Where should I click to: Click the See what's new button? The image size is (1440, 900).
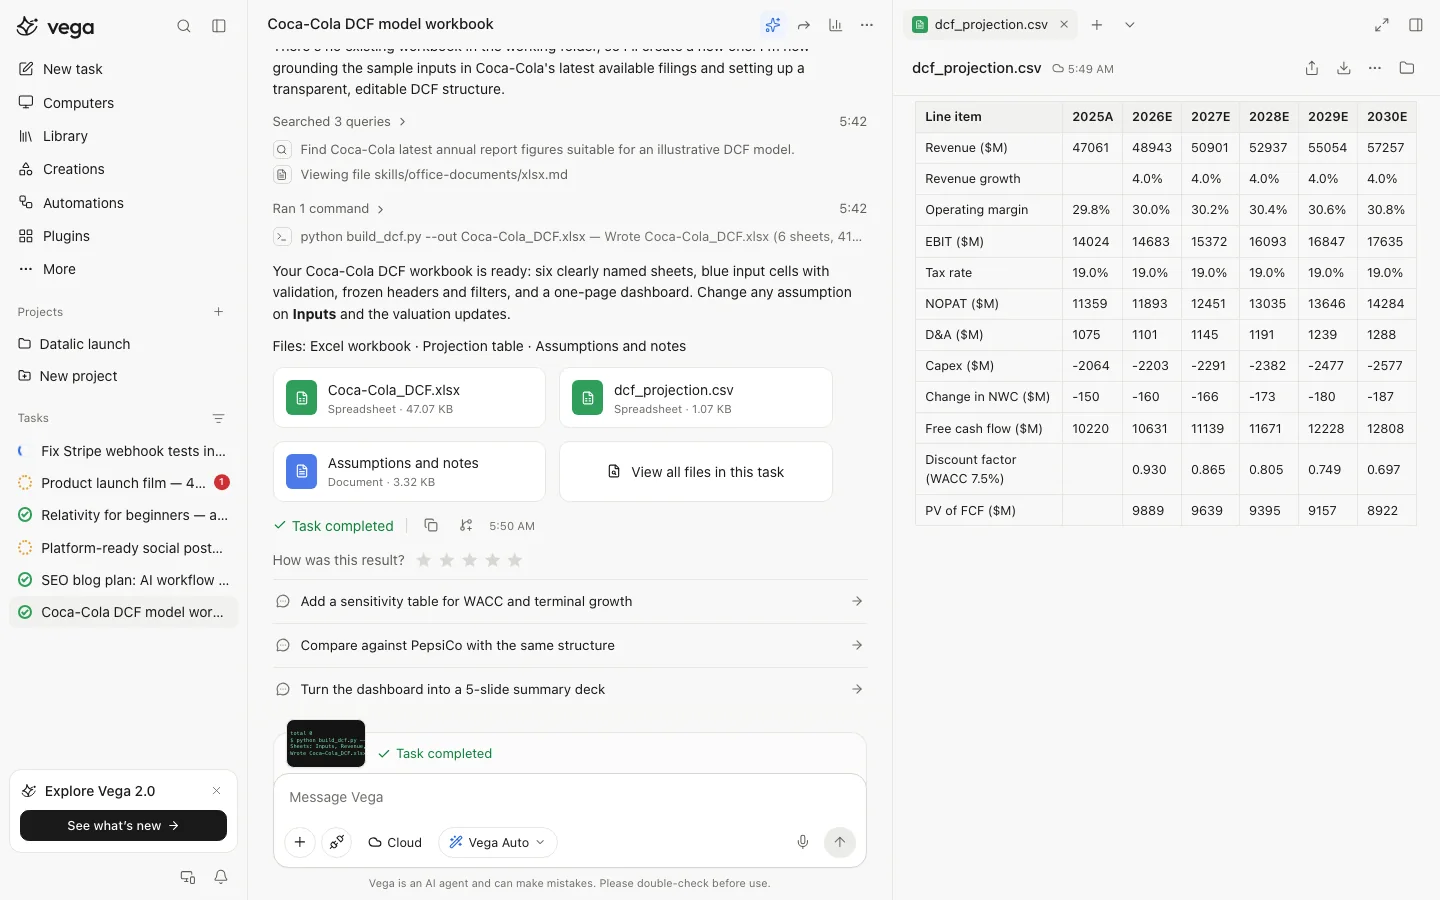coord(123,825)
